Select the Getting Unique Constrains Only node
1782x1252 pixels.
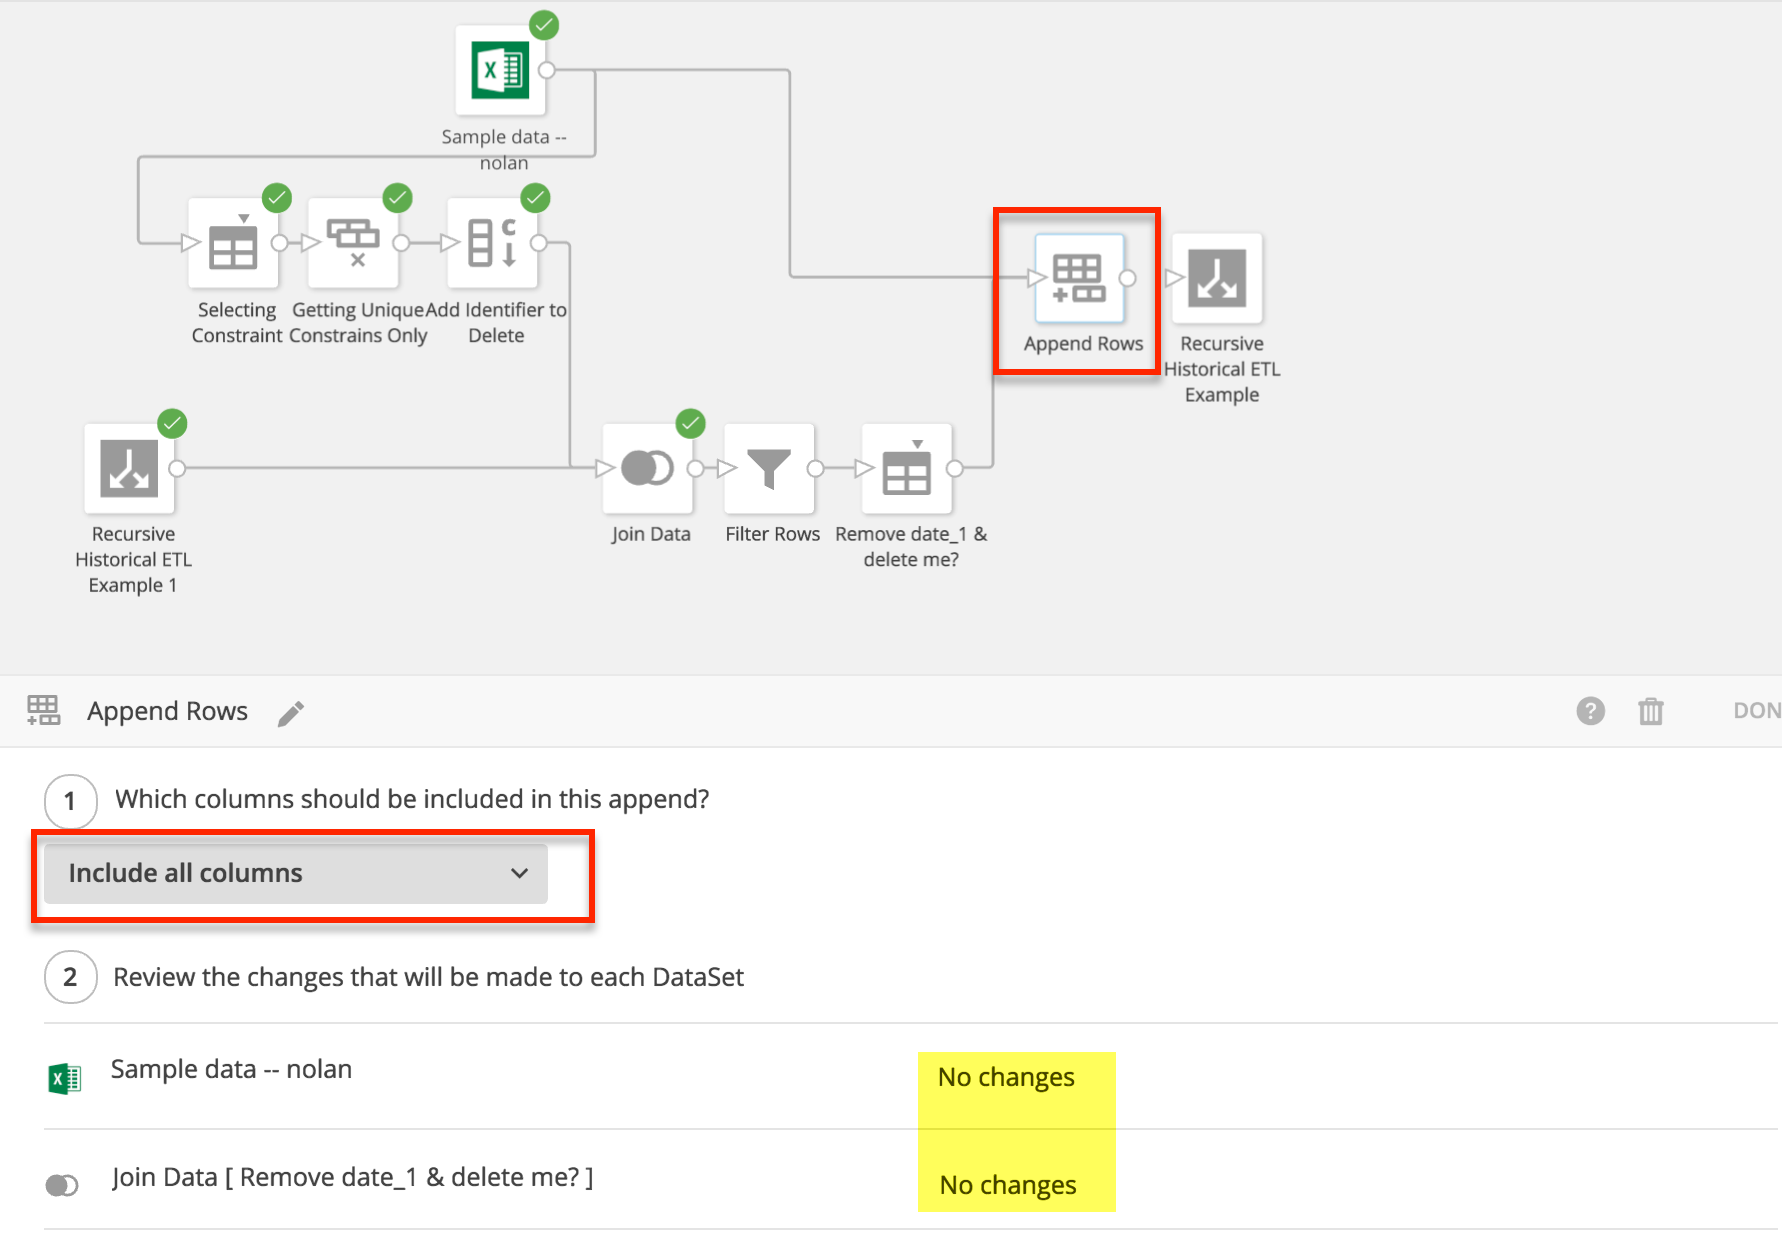point(353,243)
